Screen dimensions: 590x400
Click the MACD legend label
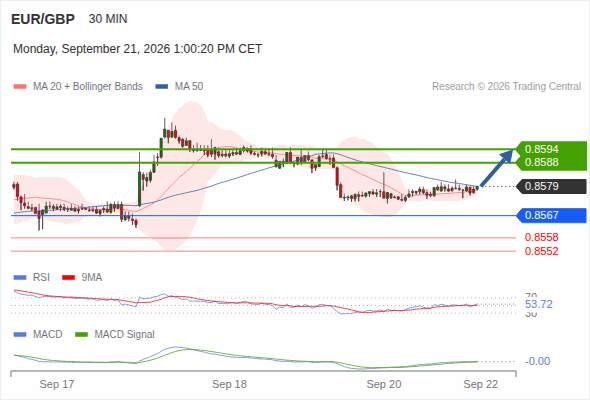click(48, 334)
